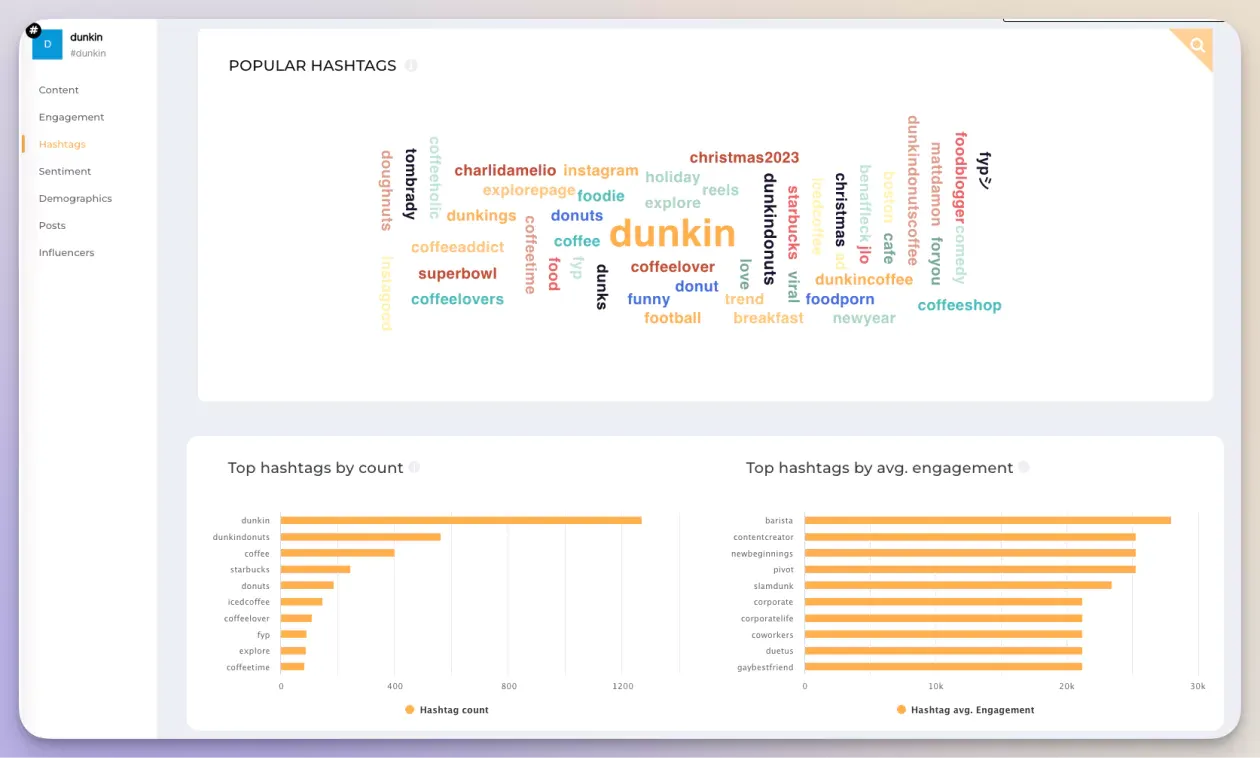Image resolution: width=1260 pixels, height=758 pixels.
Task: Click info icon beside Top hashtags by avg. engagement
Action: click(x=1024, y=467)
